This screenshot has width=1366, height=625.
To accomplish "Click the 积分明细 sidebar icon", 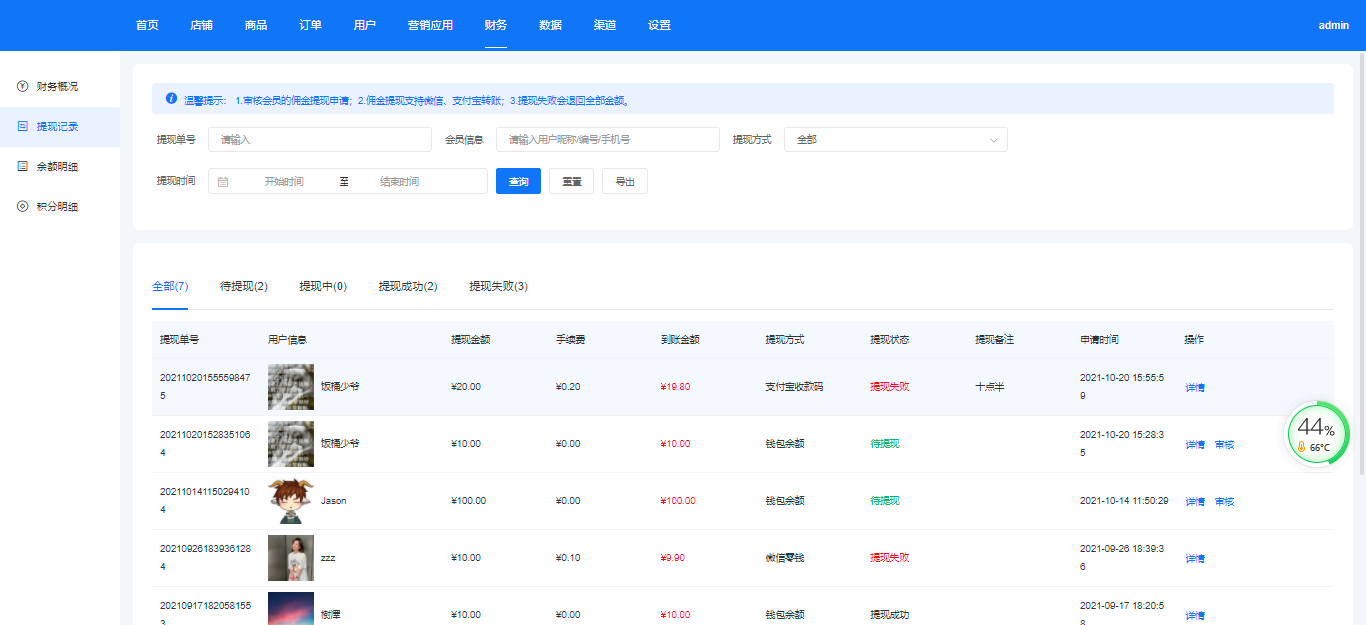I will pos(22,207).
